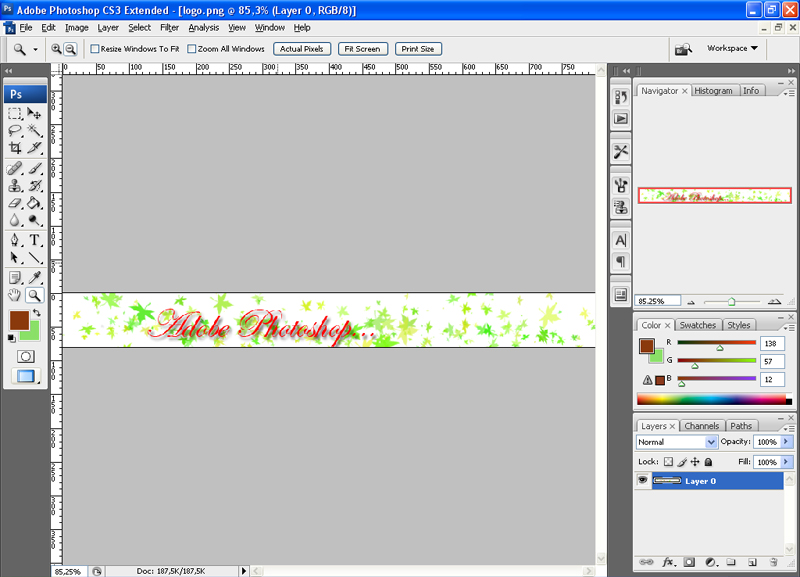The height and width of the screenshot is (577, 800).
Task: Select the Notes tool
Action: tap(15, 278)
